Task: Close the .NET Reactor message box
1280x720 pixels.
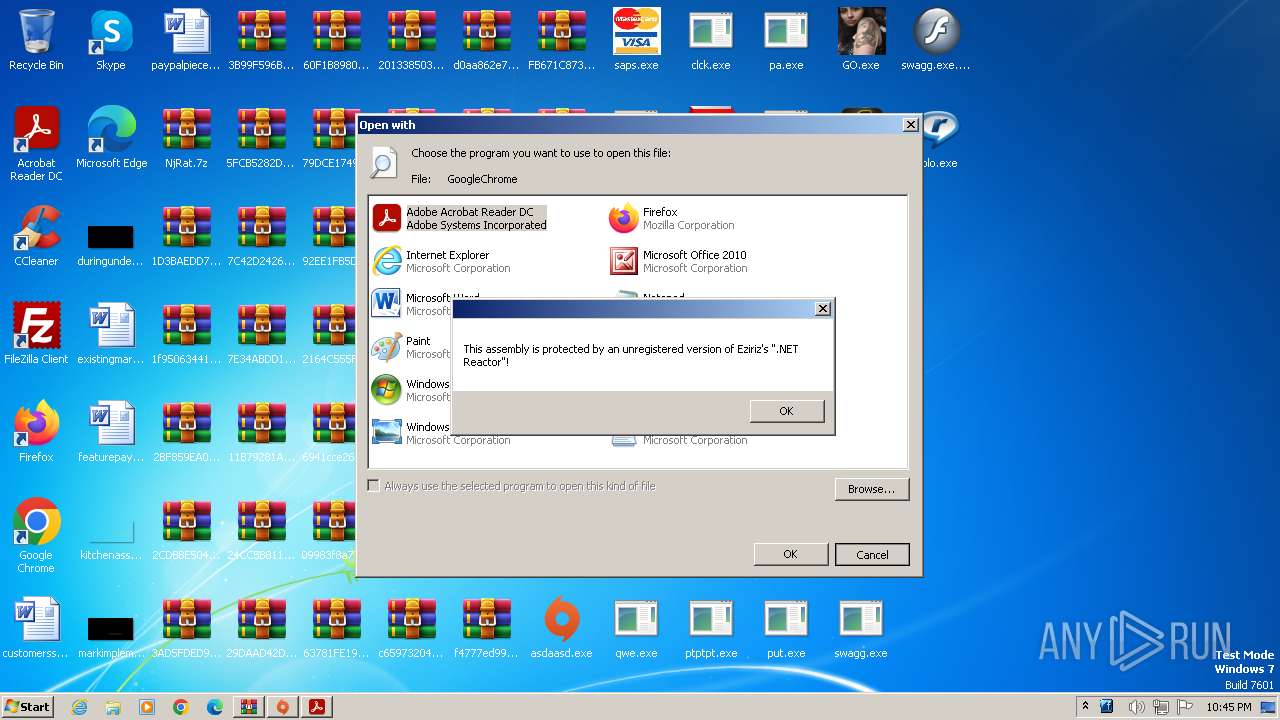Action: coord(823,309)
